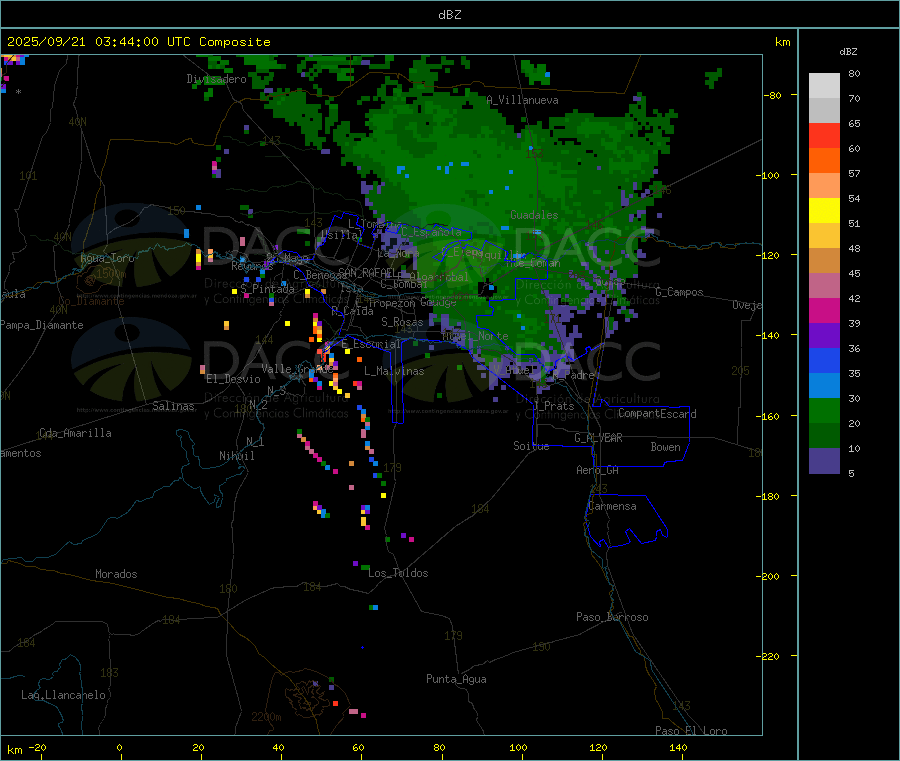Image resolution: width=900 pixels, height=761 pixels.
Task: Select the S_Rosas location label
Action: 402,322
